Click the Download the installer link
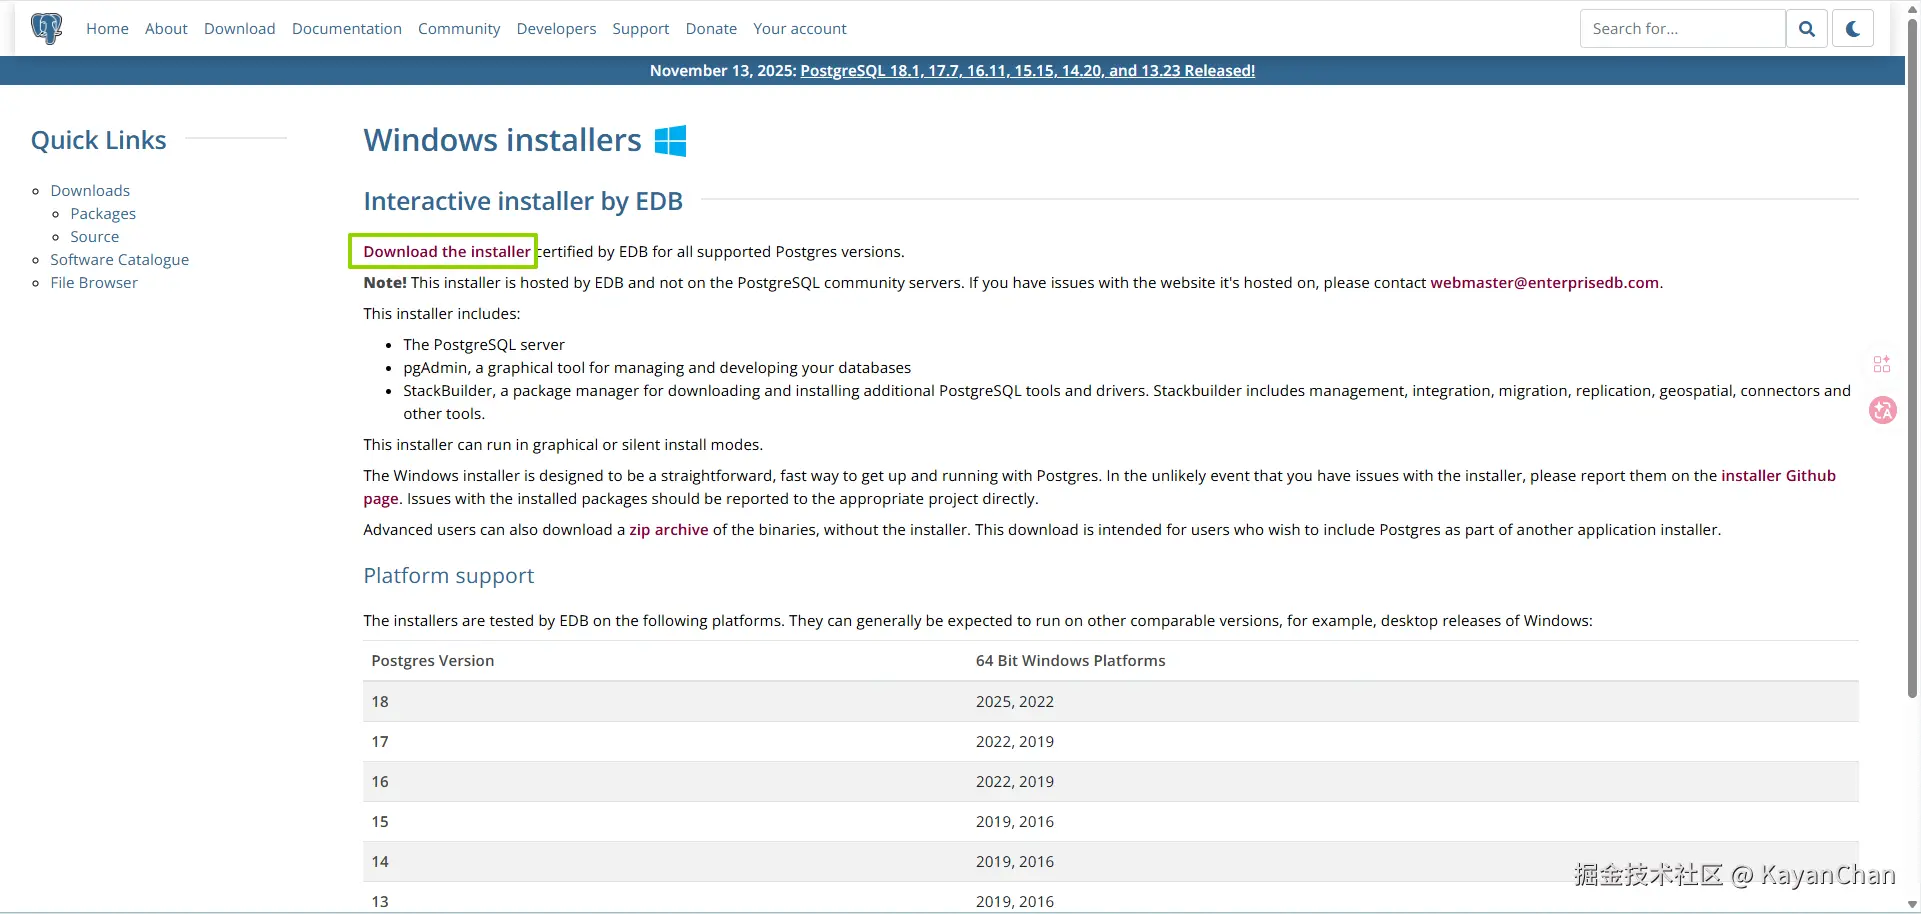 click(x=447, y=252)
